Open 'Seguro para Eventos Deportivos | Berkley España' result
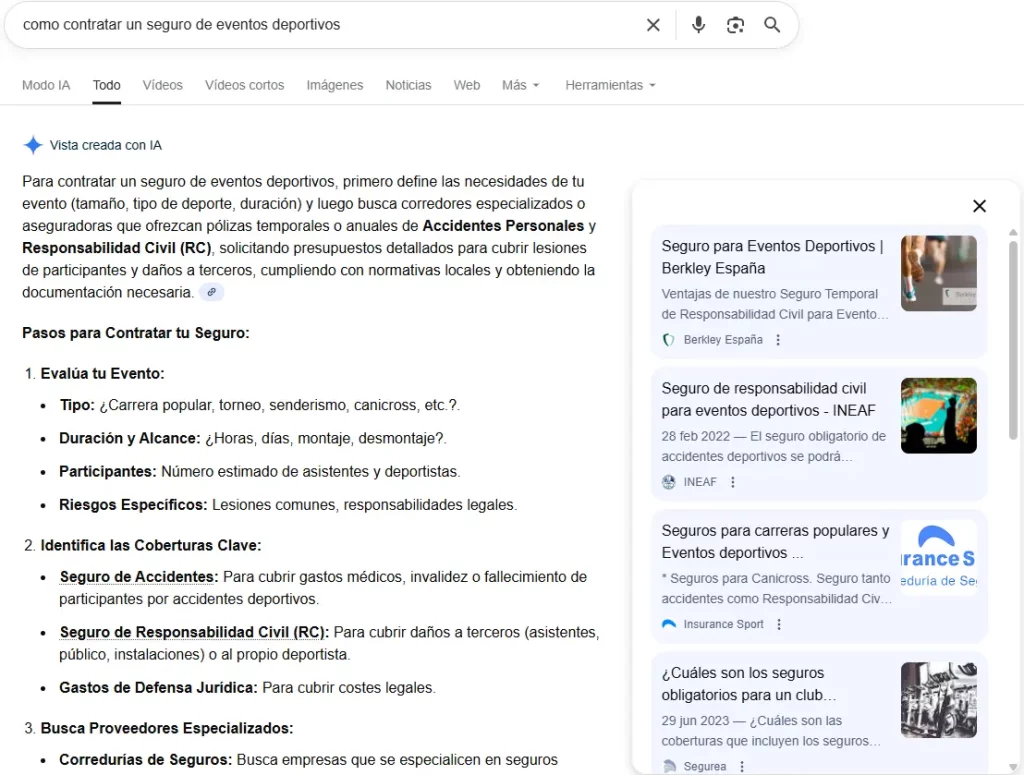Viewport: 1024px width, 775px height. pos(772,257)
